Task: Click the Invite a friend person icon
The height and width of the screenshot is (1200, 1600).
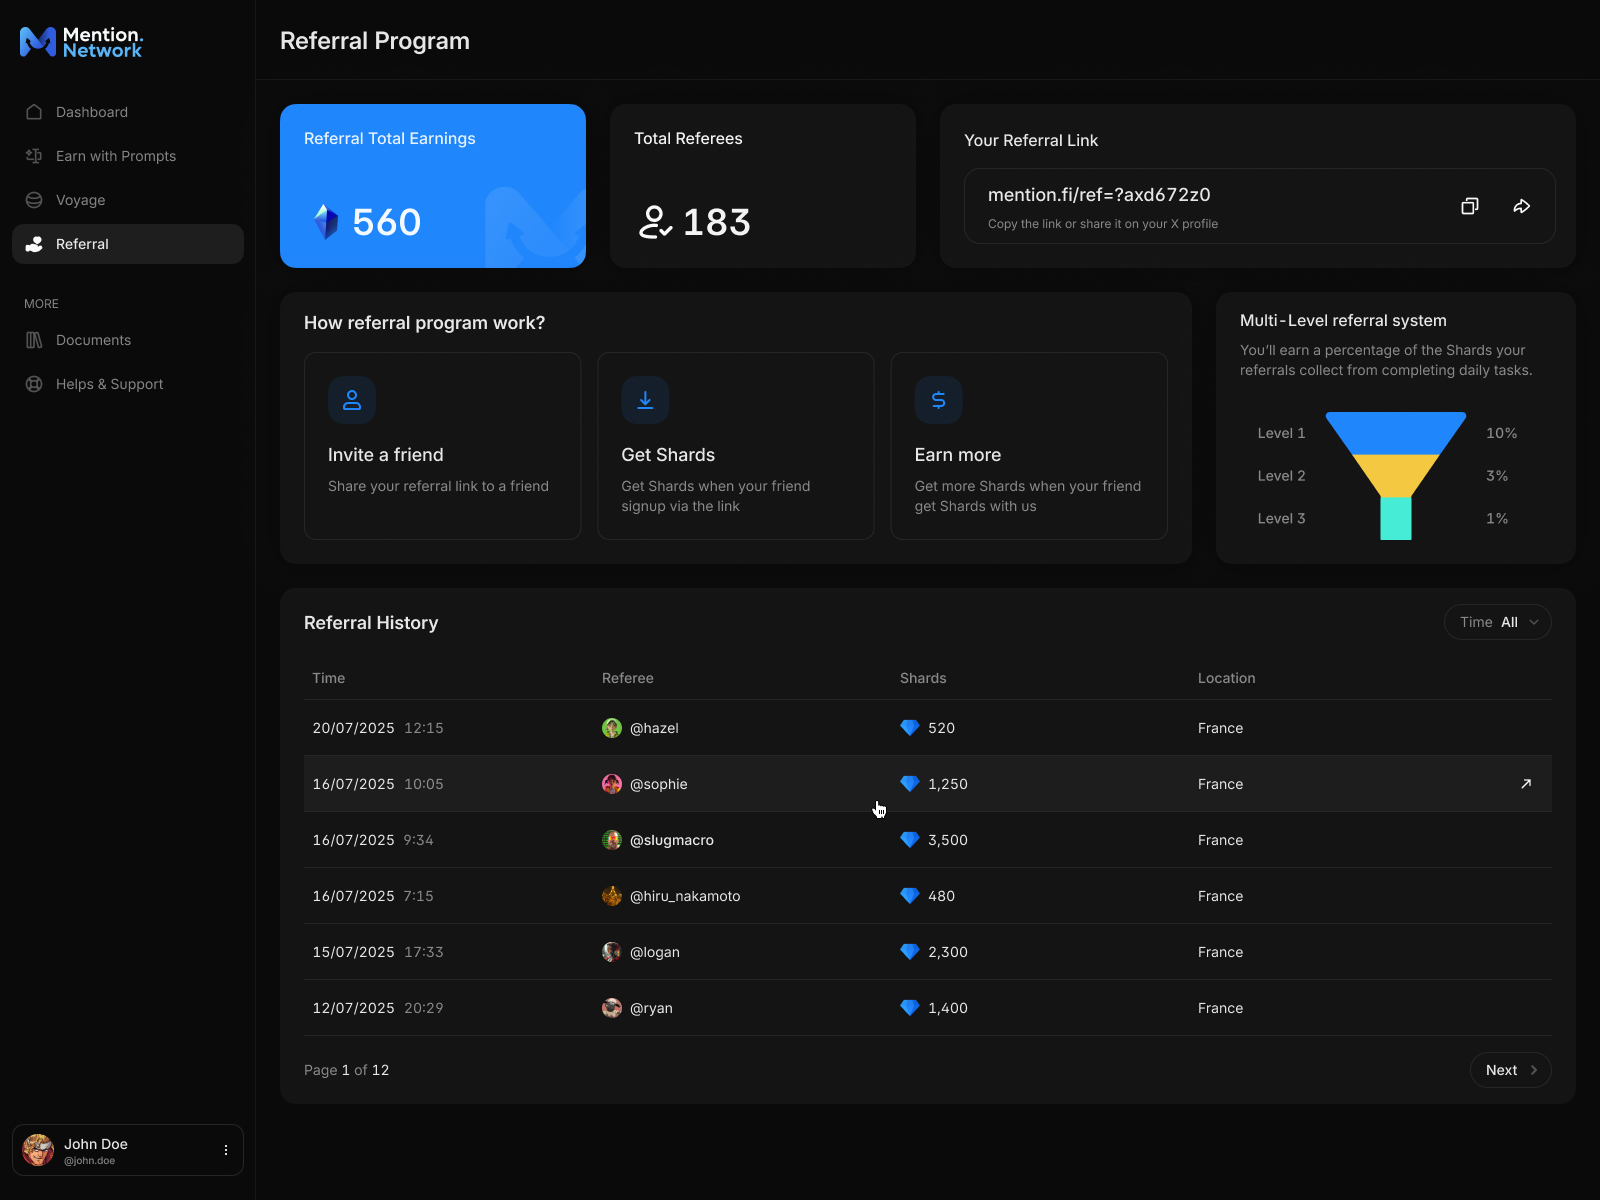Action: coord(352,400)
